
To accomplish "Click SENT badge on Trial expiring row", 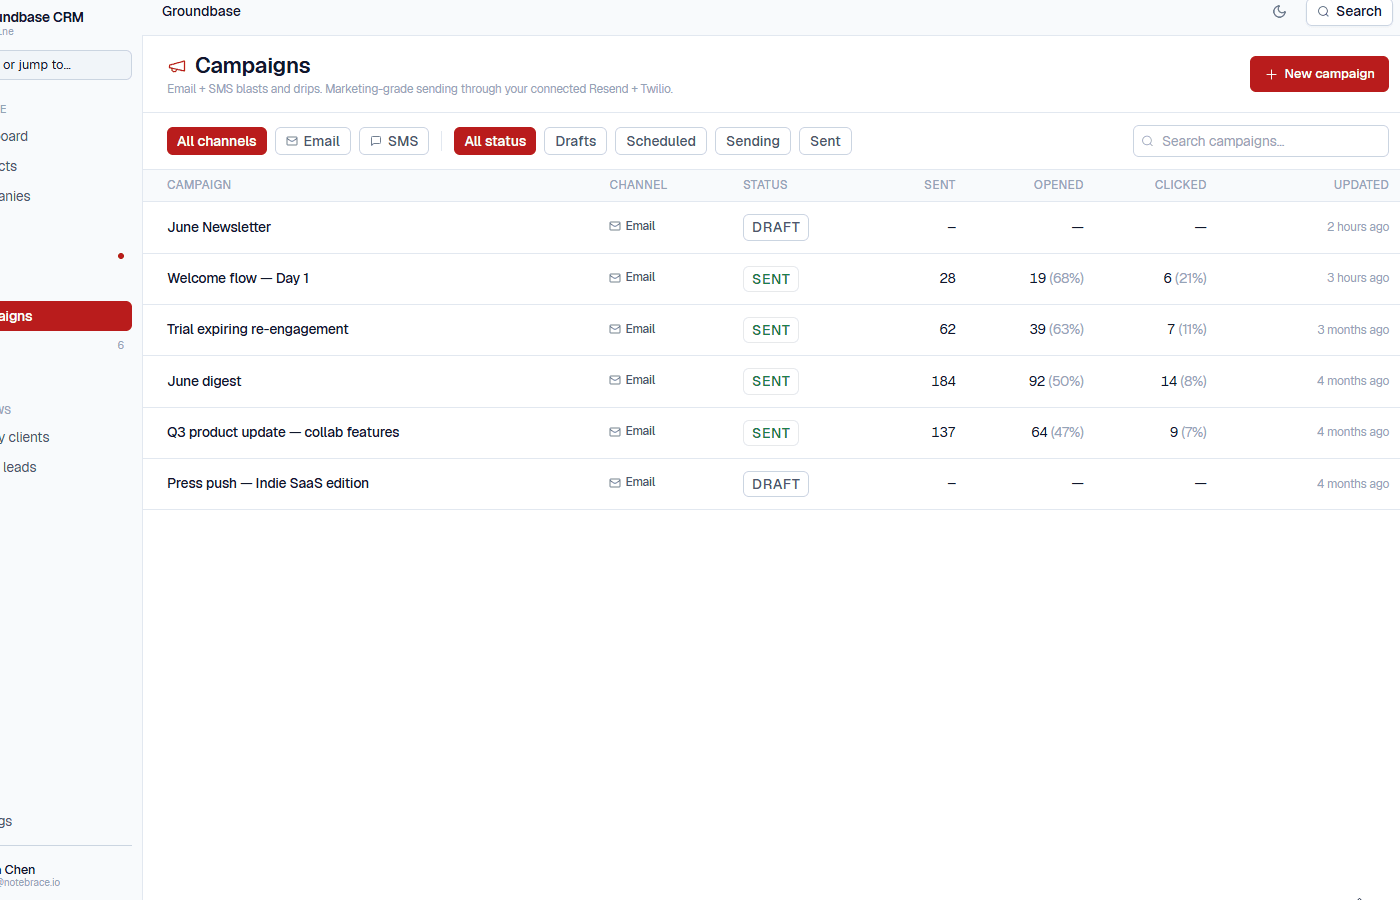I will tap(771, 330).
